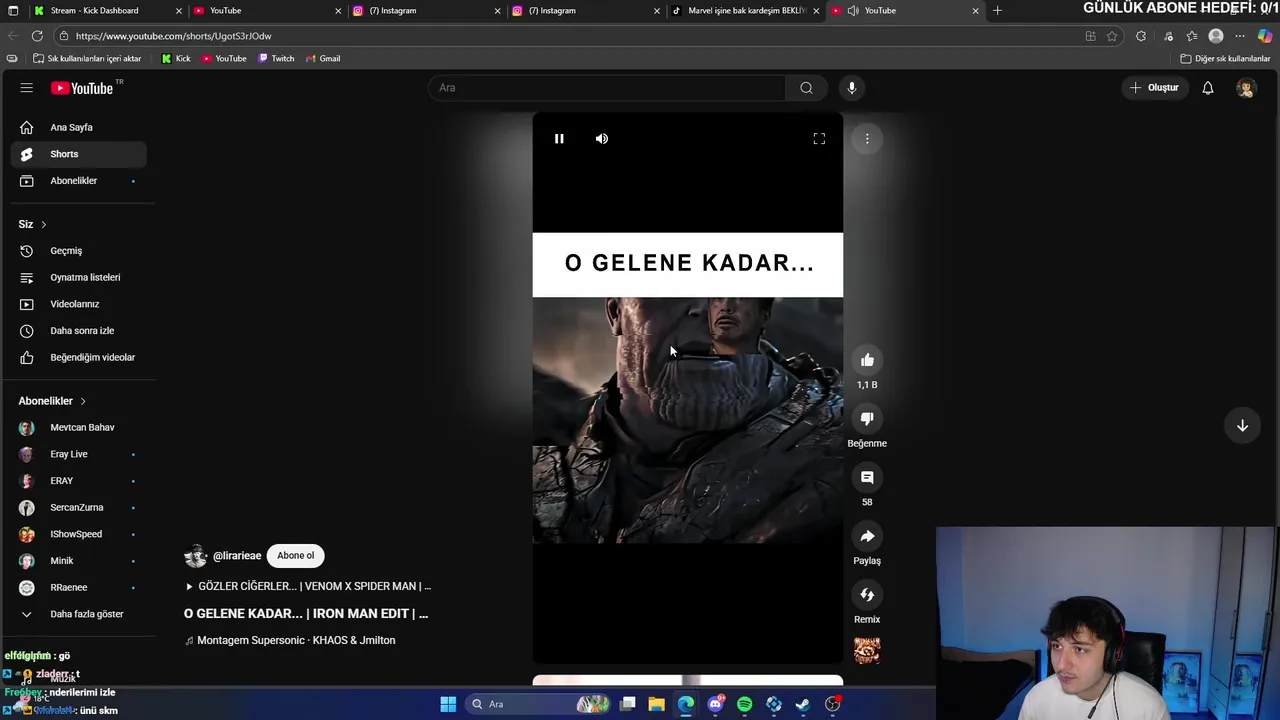This screenshot has height=720, width=1280.
Task: Open SercanZurna channel subscription
Action: [x=79, y=507]
